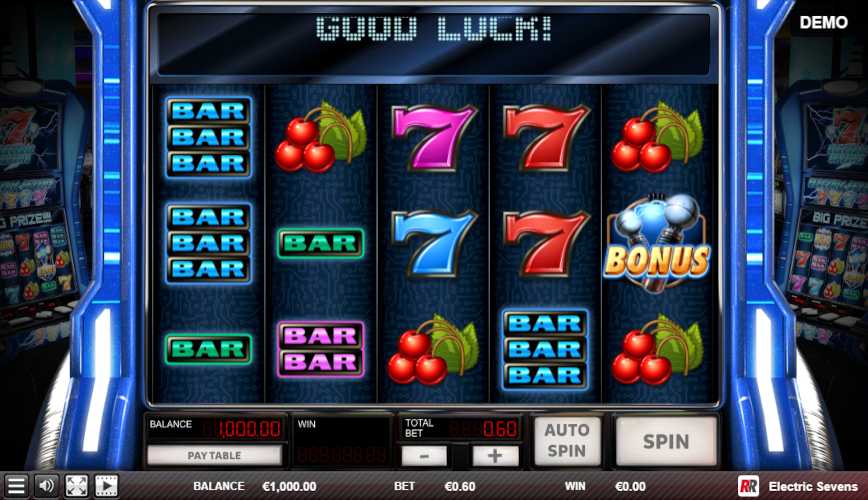Click the green BAR symbol on reel two
The height and width of the screenshot is (500, 868).
coord(321,243)
